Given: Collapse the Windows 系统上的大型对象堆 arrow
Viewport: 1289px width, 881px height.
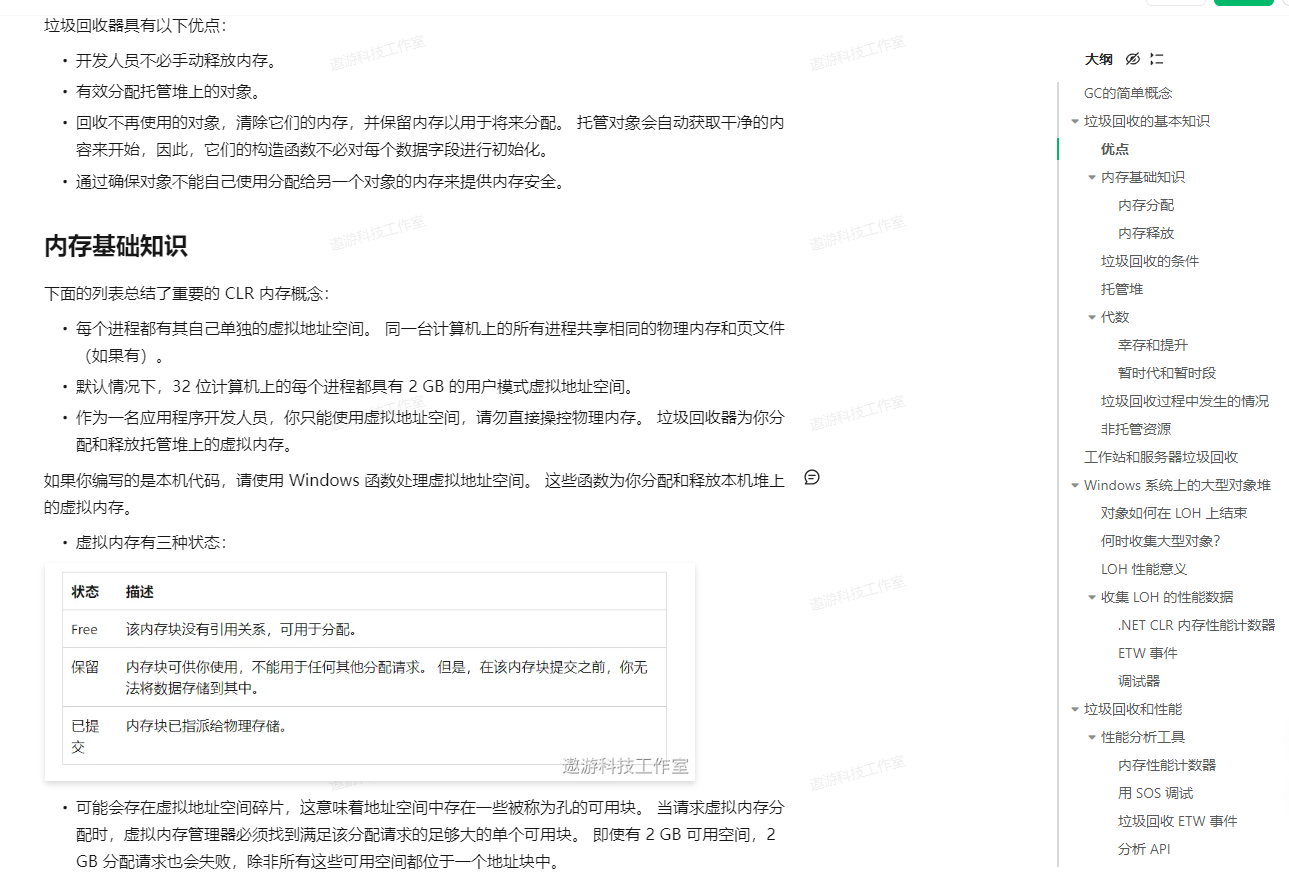Looking at the screenshot, I should [x=1075, y=485].
